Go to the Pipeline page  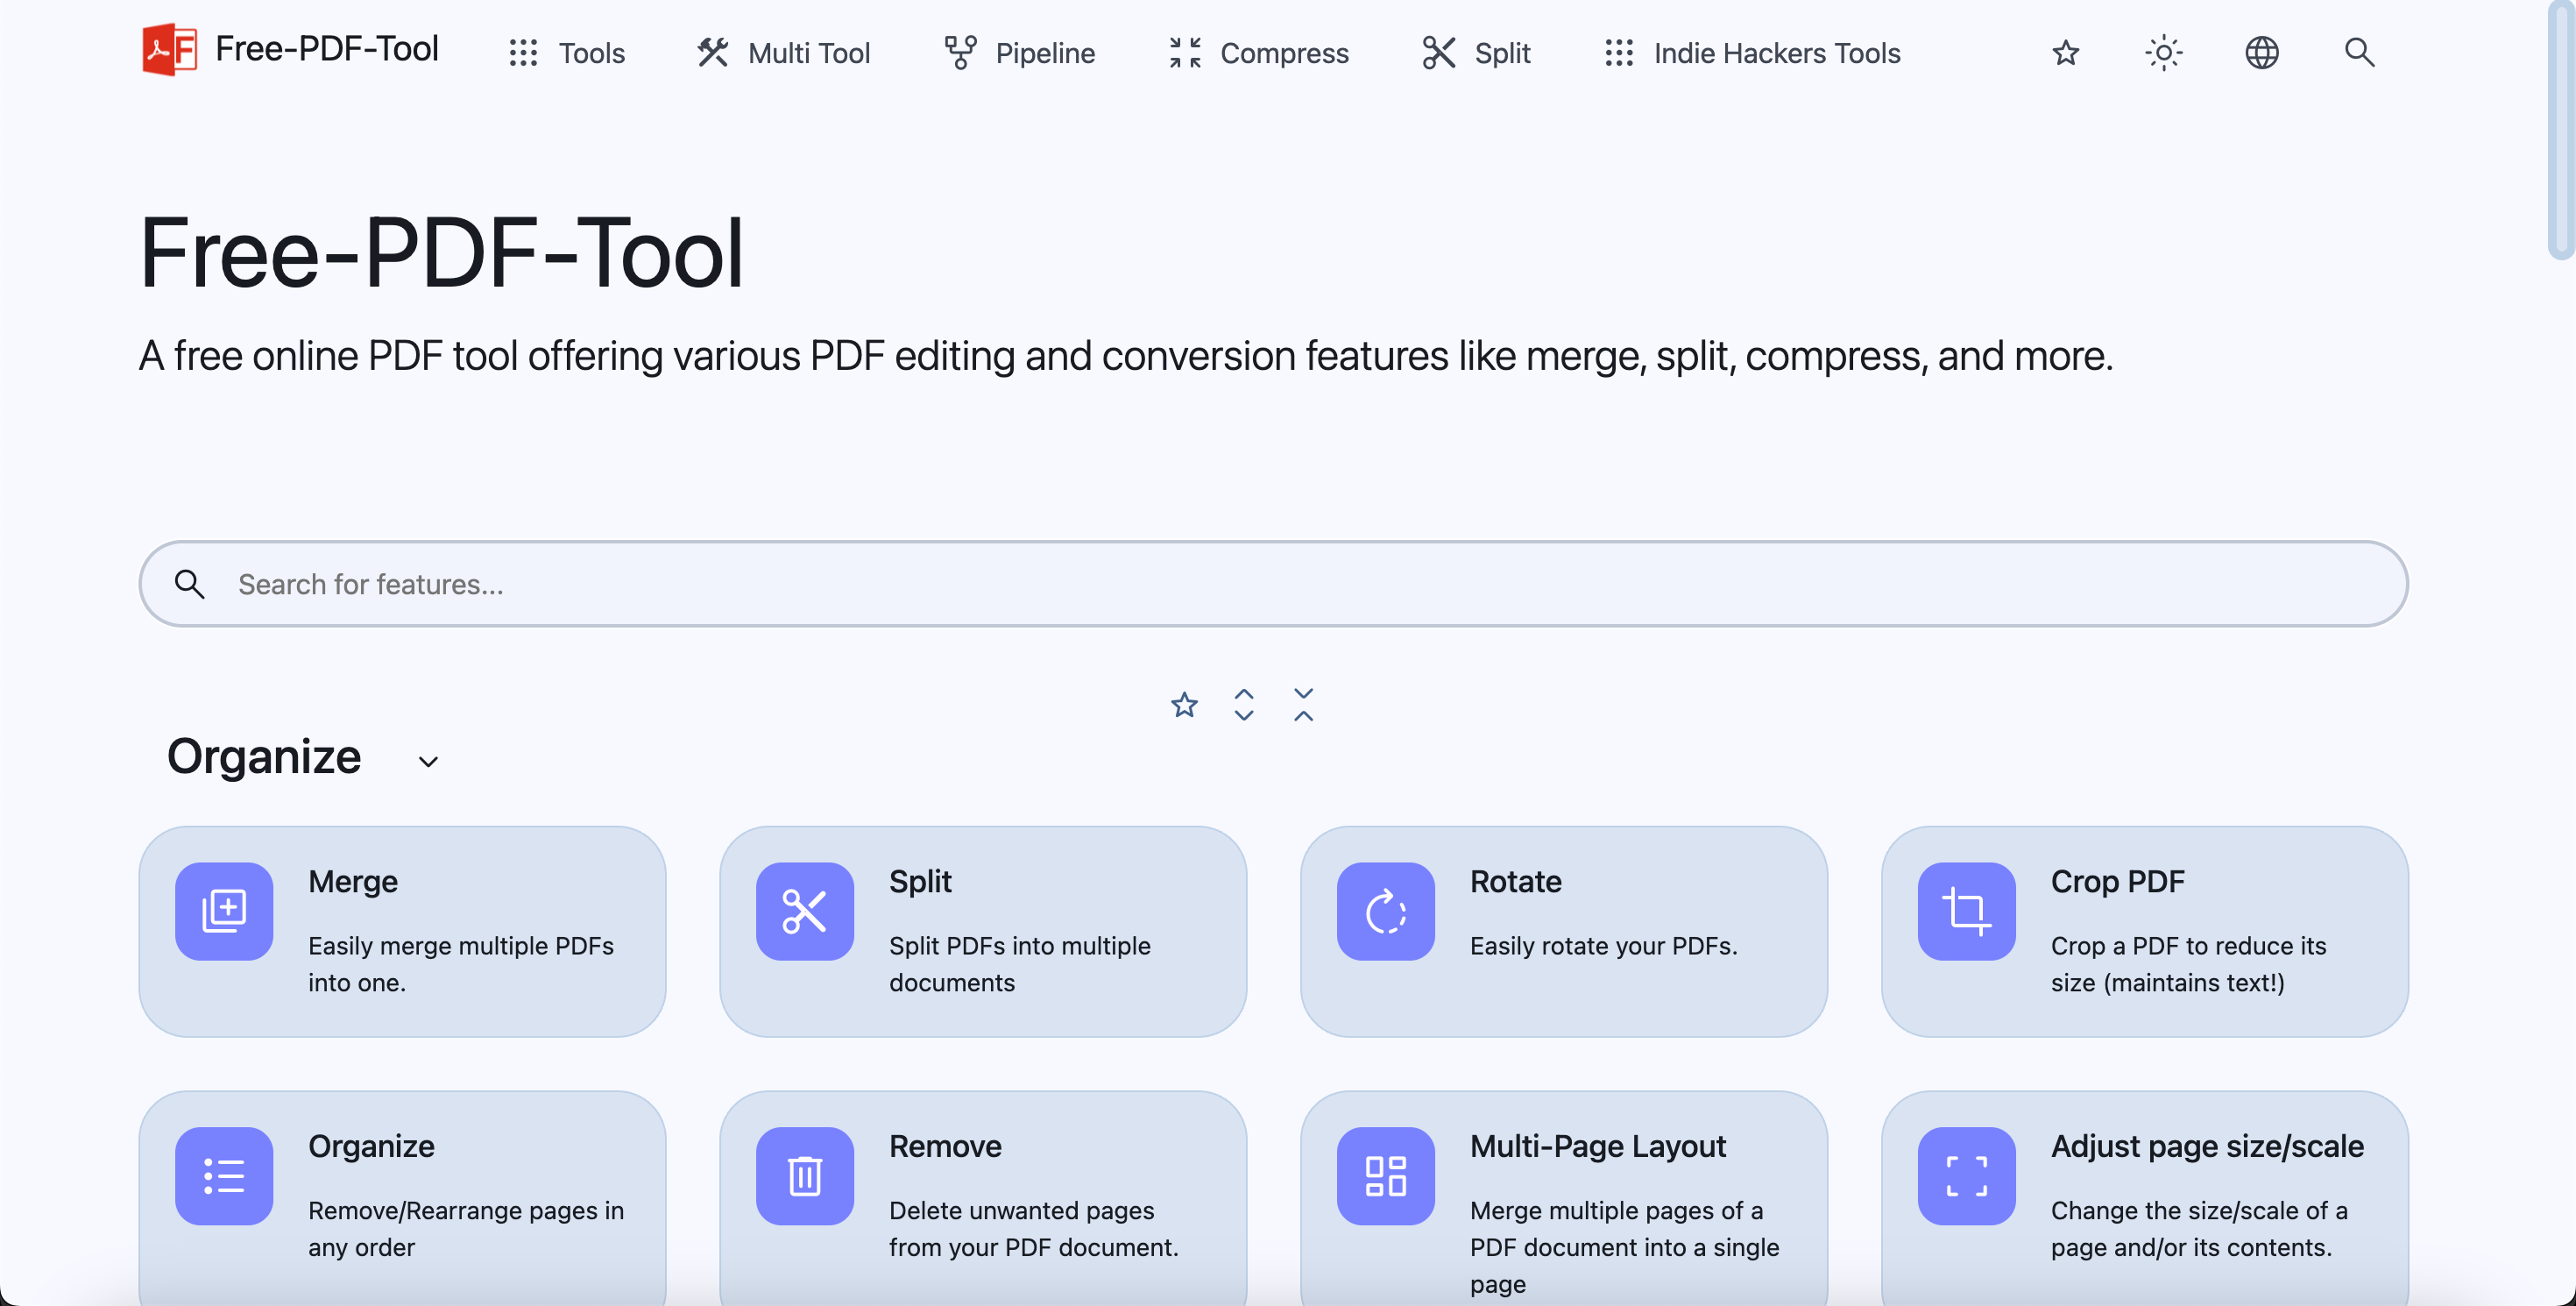(1019, 52)
